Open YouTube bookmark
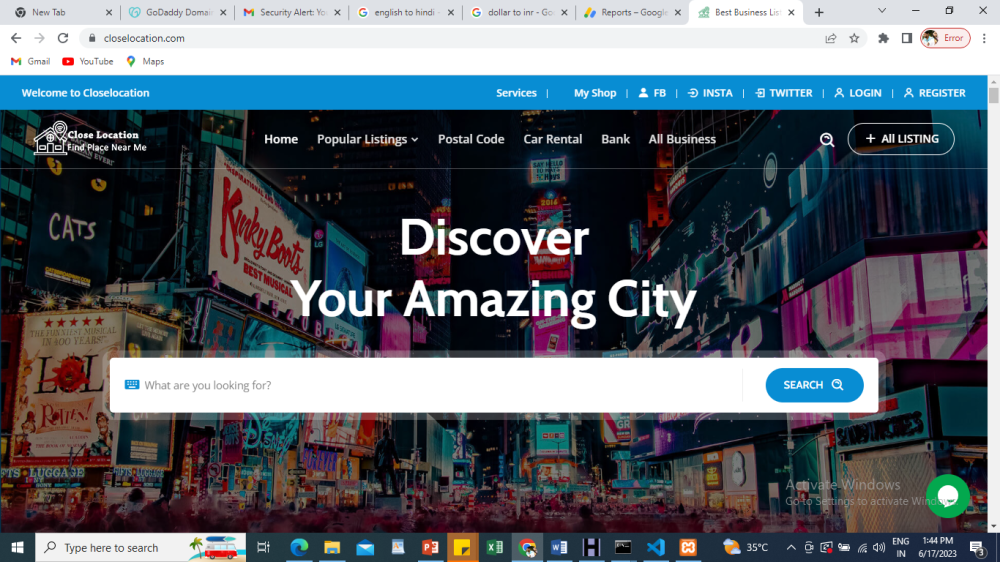Viewport: 1000px width, 562px height. pos(87,61)
